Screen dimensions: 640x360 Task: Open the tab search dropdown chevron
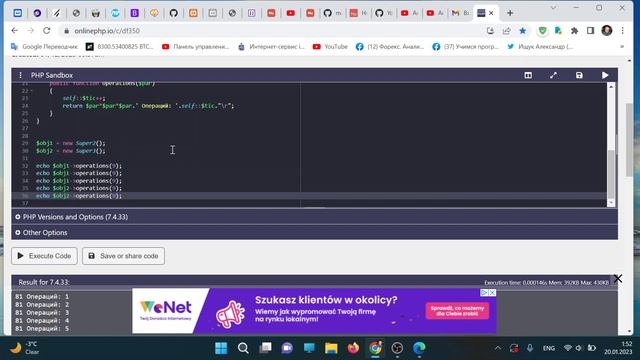[x=553, y=8]
